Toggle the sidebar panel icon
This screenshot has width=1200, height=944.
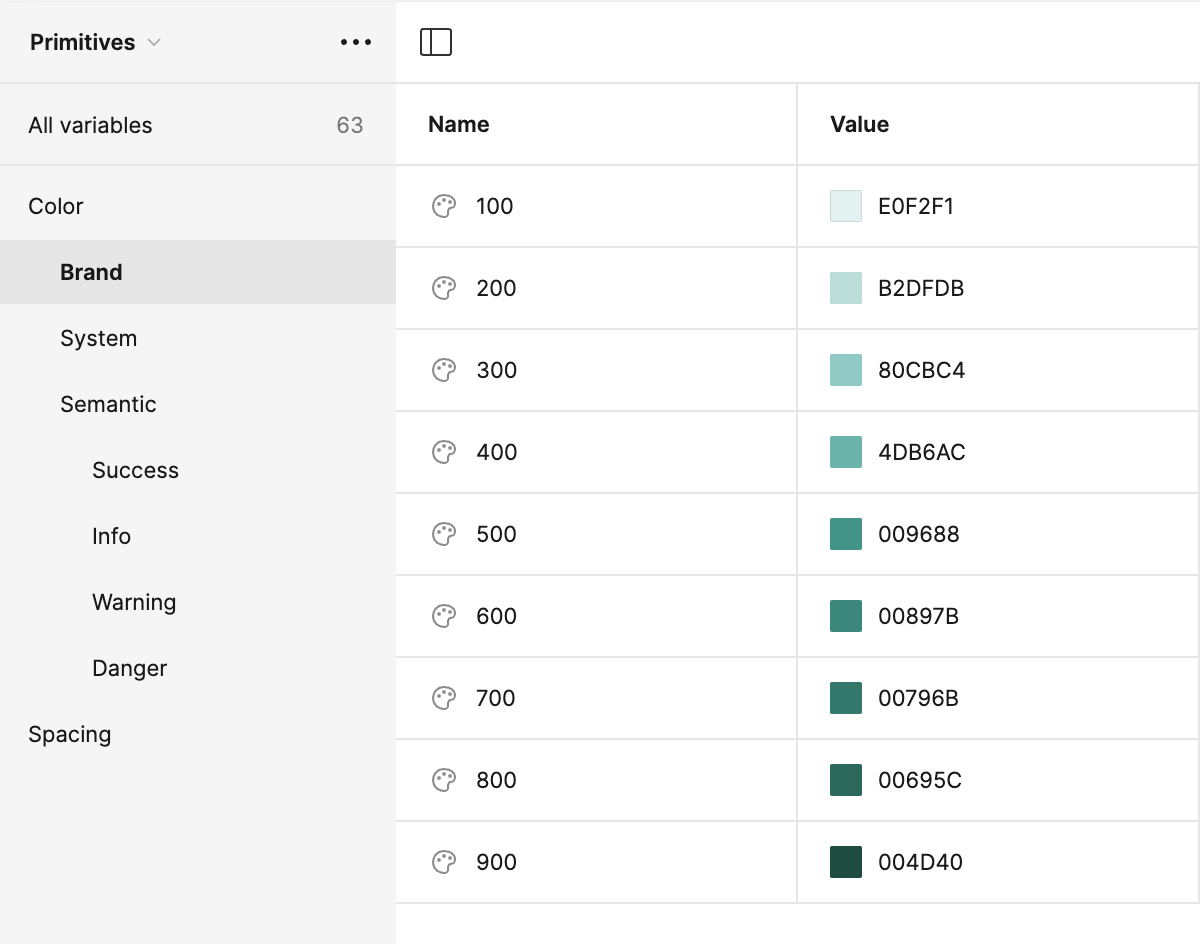pyautogui.click(x=436, y=42)
